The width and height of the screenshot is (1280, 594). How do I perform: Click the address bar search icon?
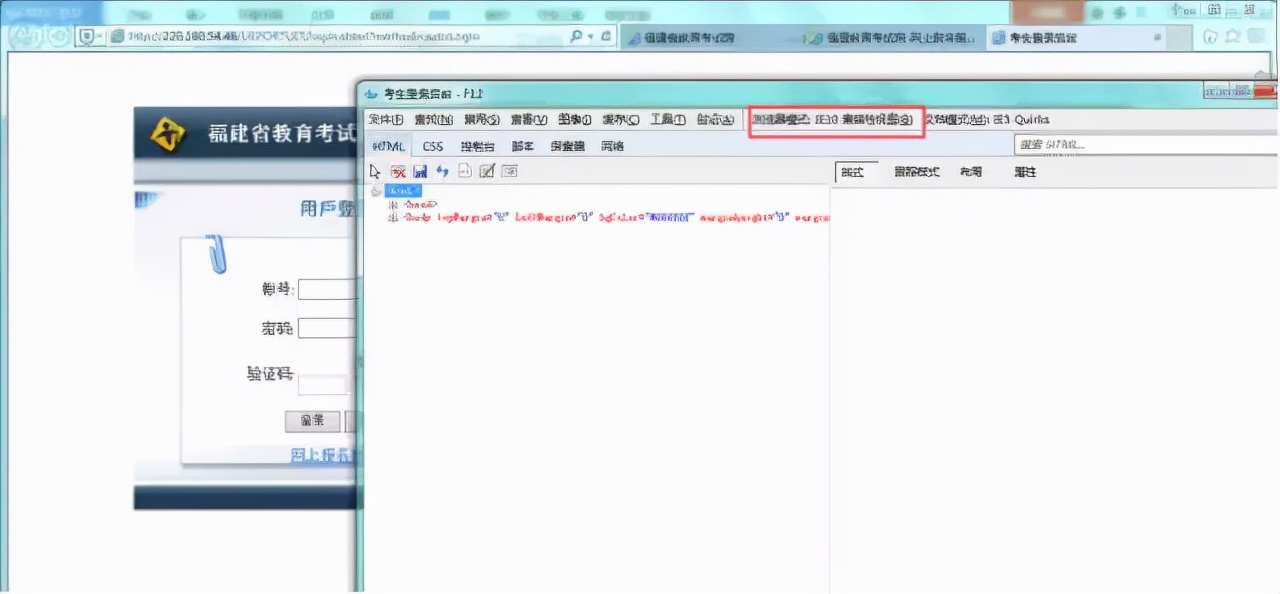coord(577,36)
